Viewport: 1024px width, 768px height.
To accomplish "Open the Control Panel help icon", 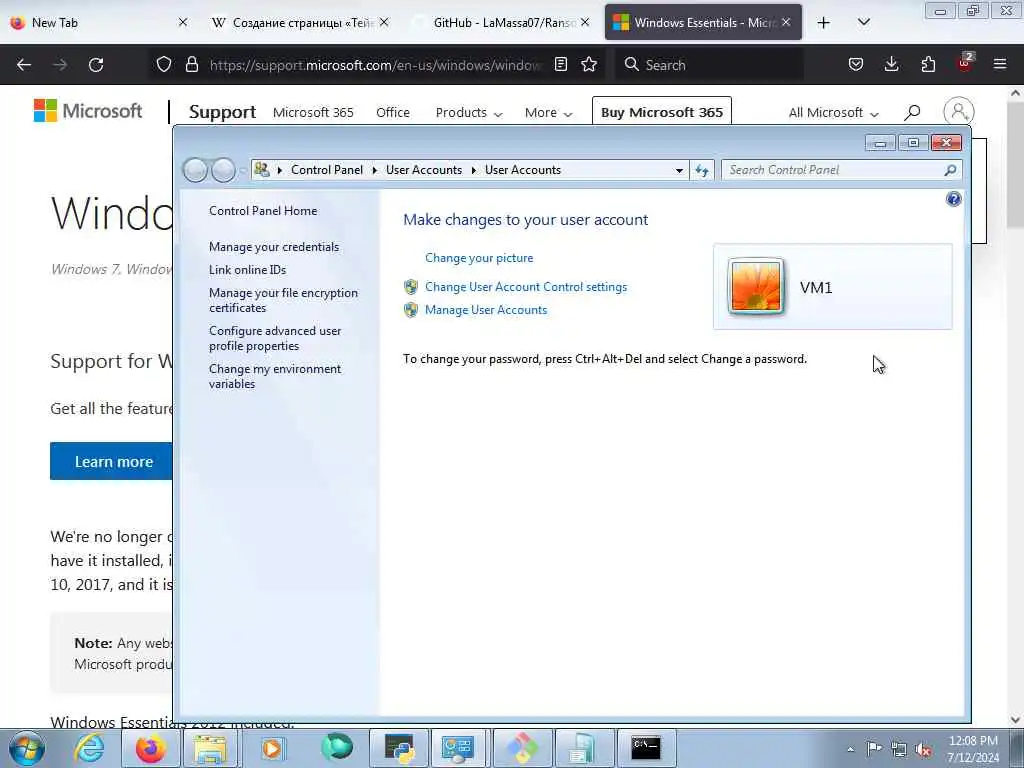I will click(x=953, y=199).
